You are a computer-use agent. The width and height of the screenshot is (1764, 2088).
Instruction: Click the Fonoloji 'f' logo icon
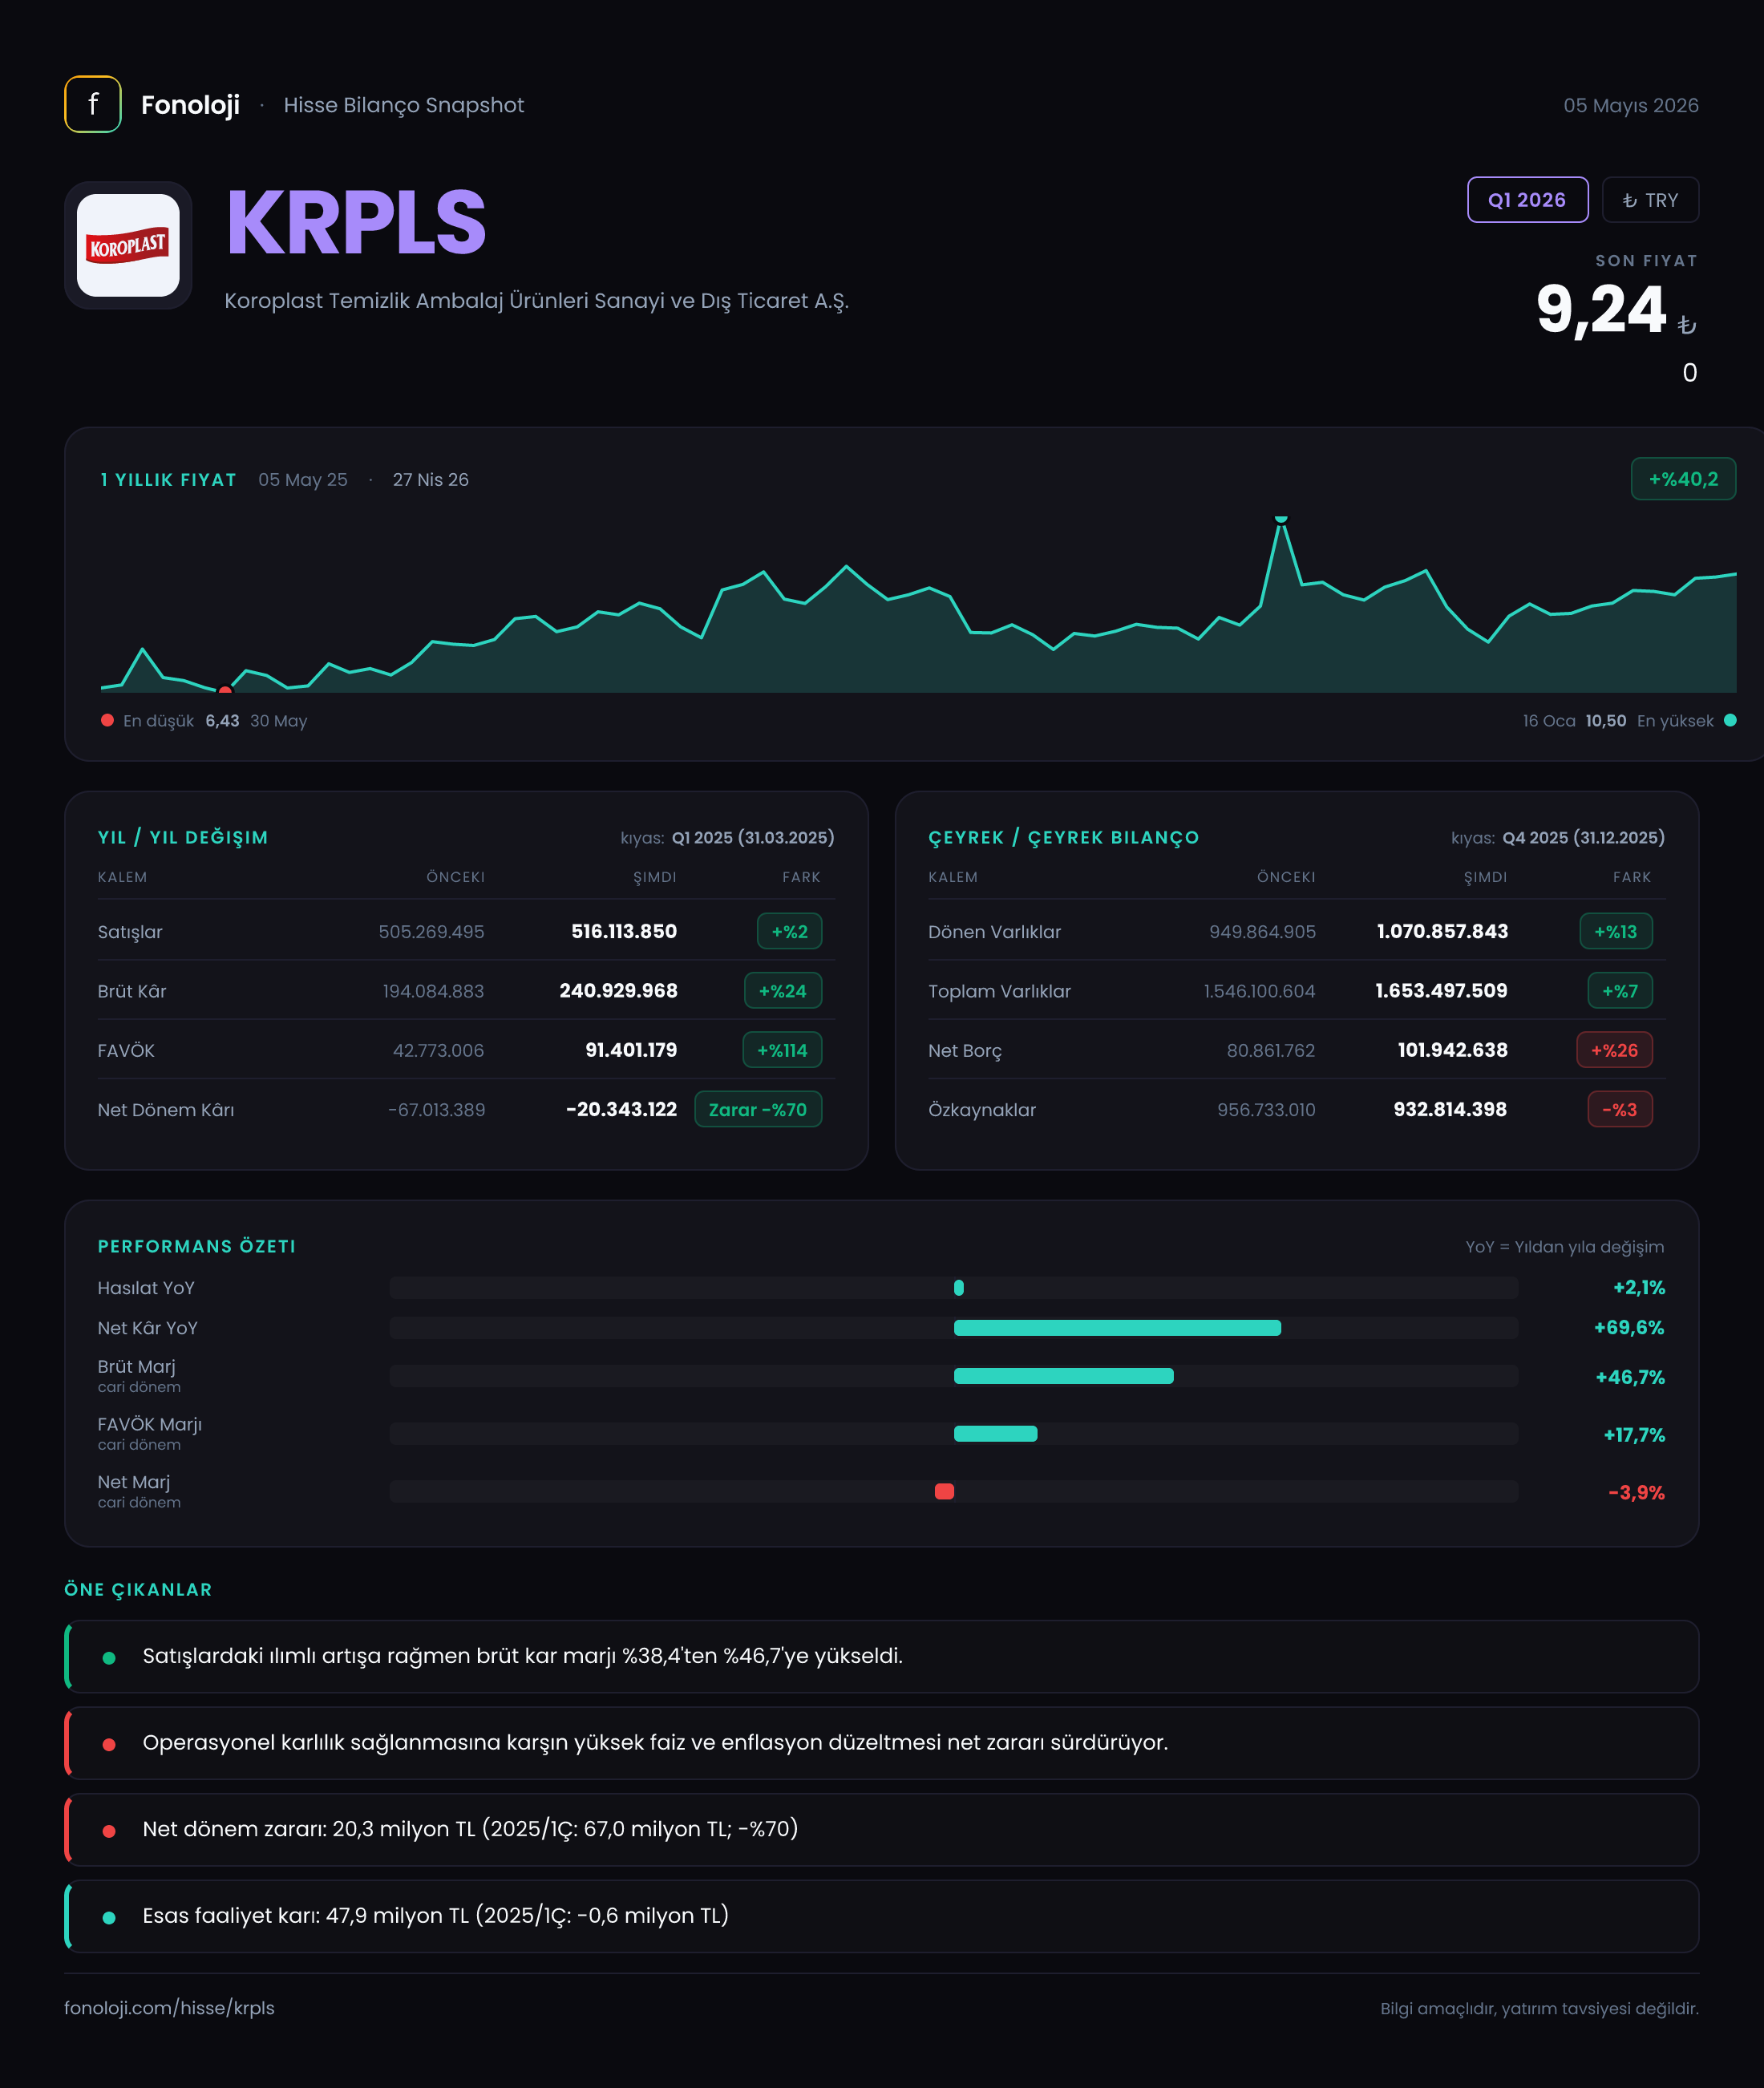tap(93, 104)
